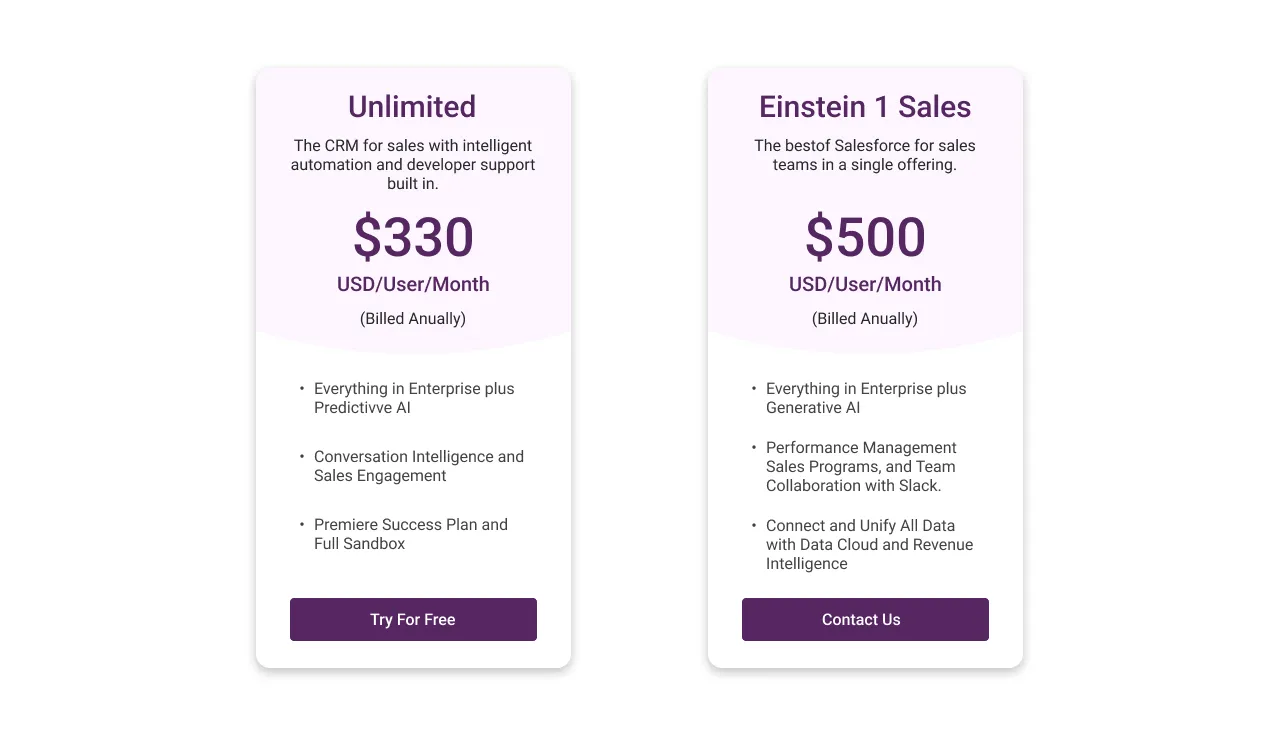This screenshot has height=736, width=1280.
Task: Select the Everything in Enterprise plus Generative AI bullet
Action: 866,398
